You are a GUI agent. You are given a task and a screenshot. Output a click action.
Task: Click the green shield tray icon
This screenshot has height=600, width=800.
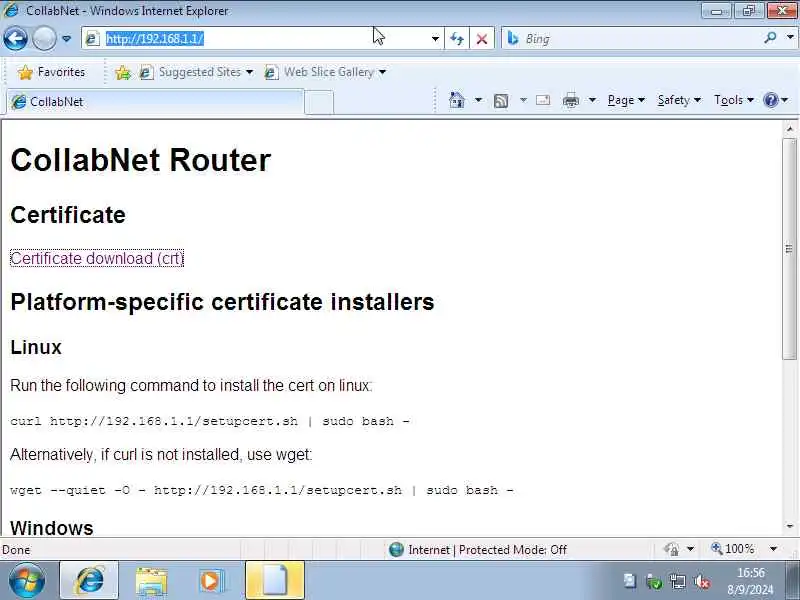pos(654,581)
